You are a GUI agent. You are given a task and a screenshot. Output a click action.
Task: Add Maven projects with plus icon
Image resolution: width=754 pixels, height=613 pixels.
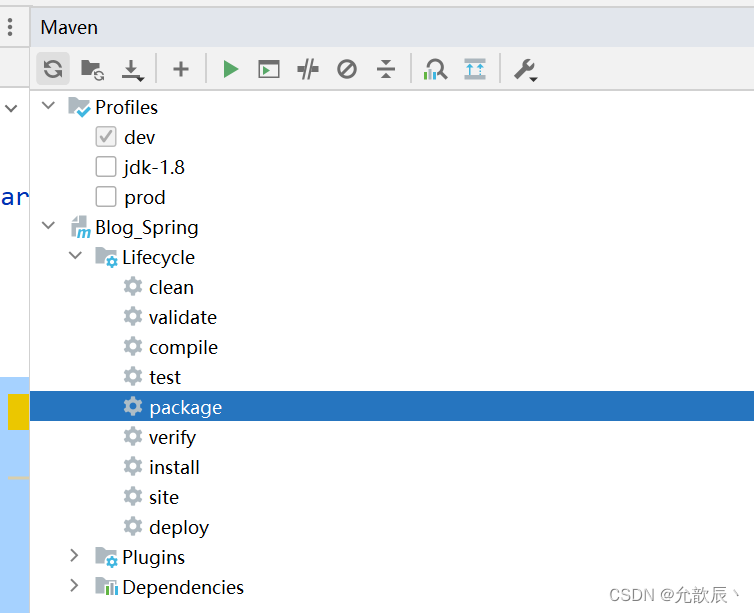181,69
